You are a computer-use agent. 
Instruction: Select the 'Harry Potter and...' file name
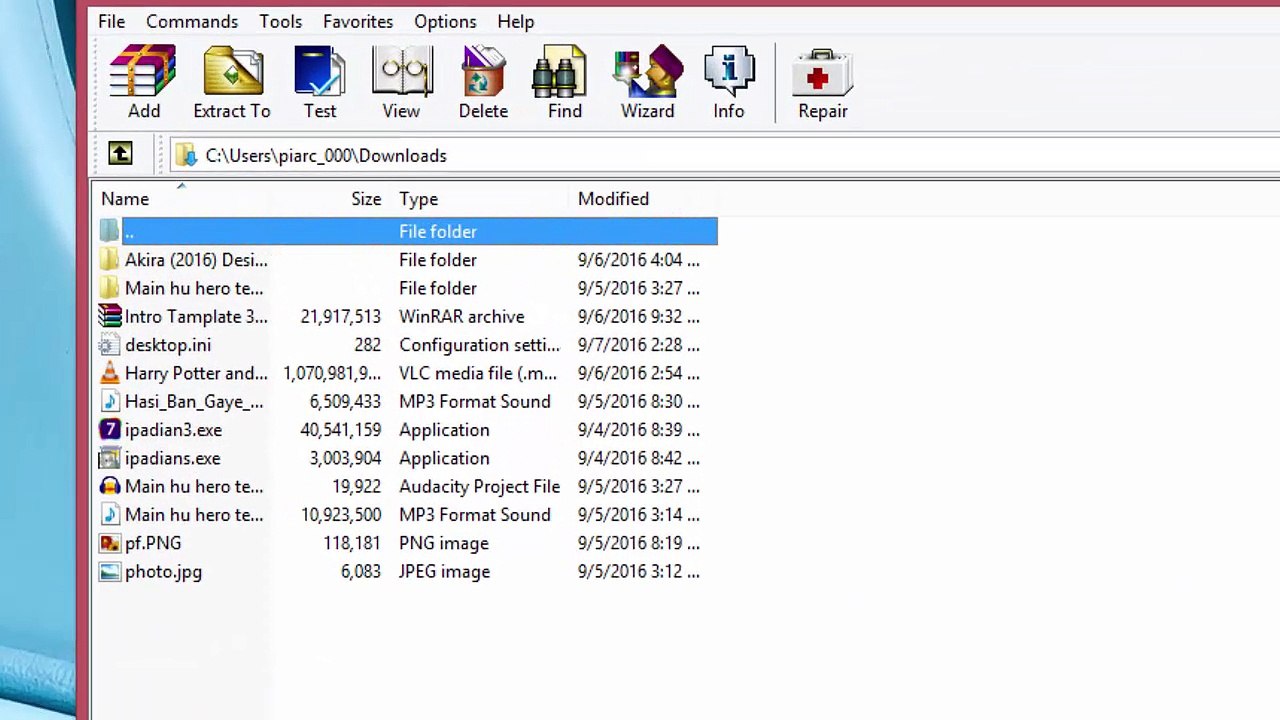click(x=196, y=373)
